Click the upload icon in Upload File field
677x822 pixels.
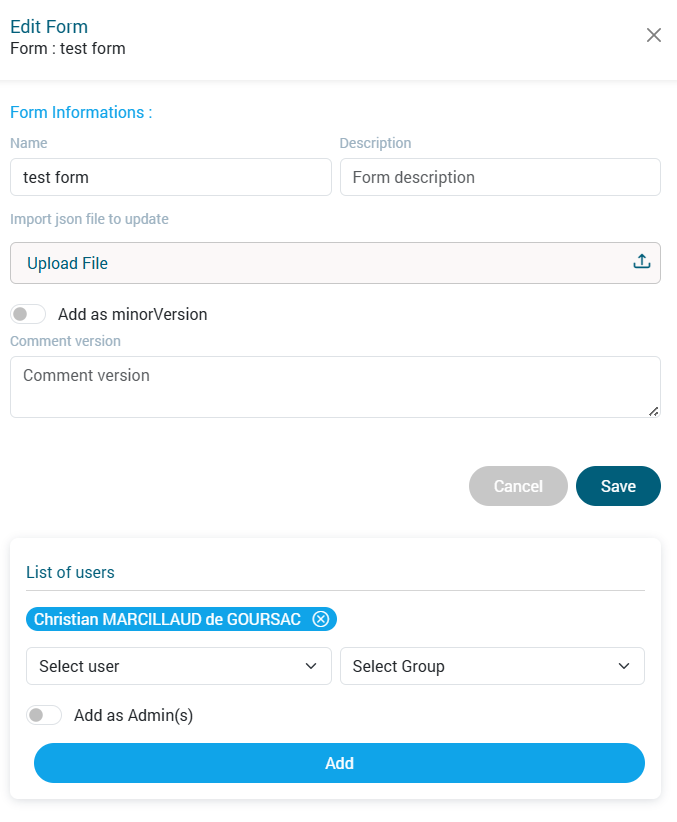coord(641,261)
